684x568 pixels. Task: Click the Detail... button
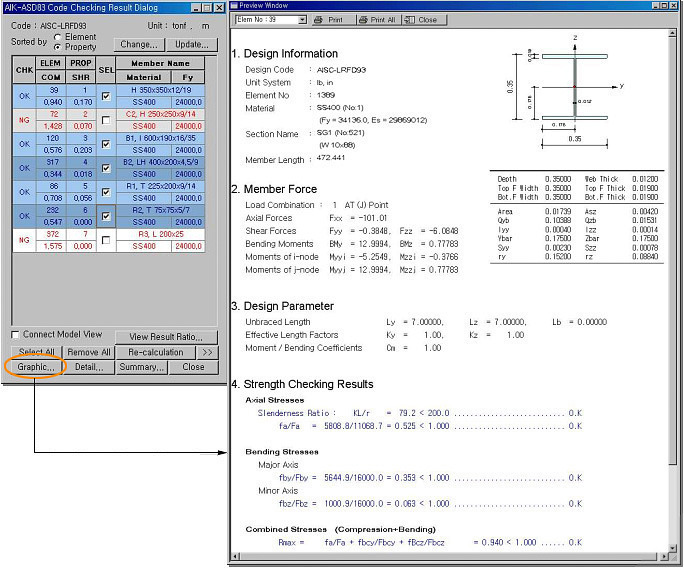pyautogui.click(x=89, y=367)
